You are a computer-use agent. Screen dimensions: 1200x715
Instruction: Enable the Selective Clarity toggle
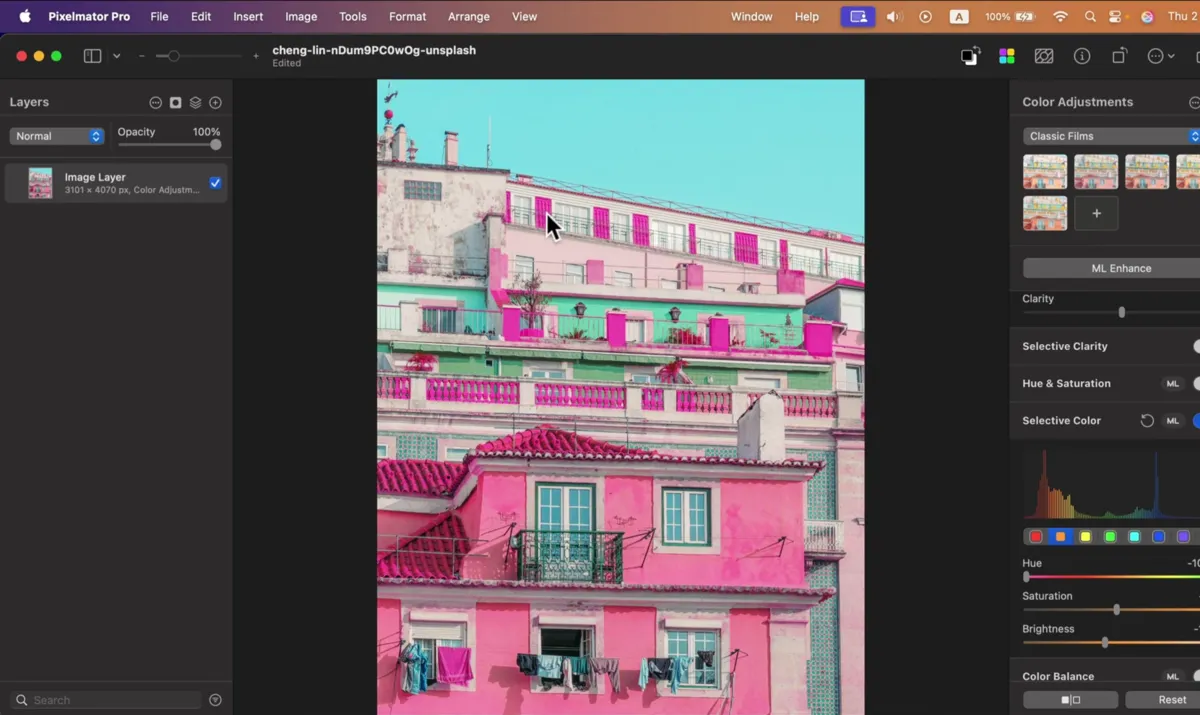pos(1196,346)
